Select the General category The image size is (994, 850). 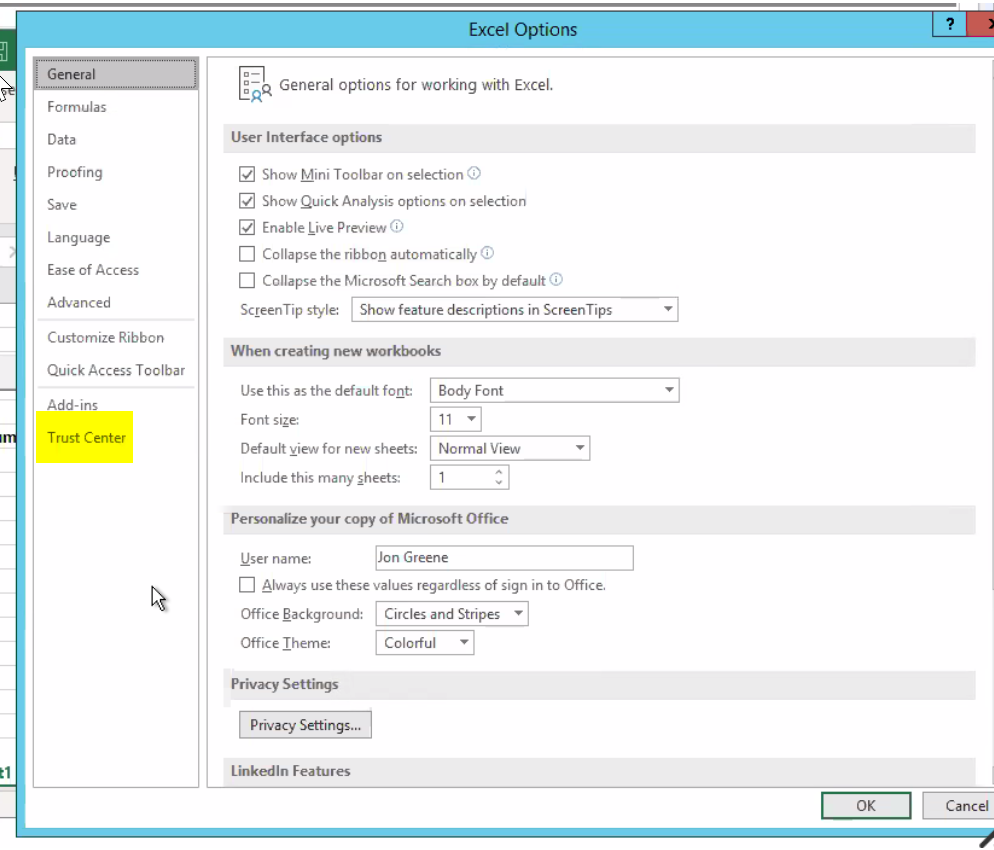pos(116,74)
